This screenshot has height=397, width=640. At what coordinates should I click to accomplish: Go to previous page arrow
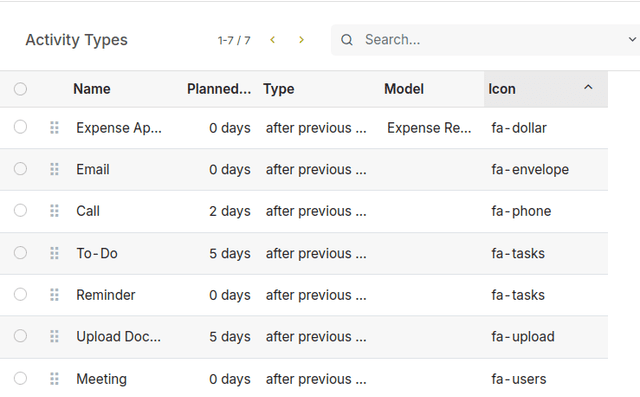pyautogui.click(x=273, y=40)
